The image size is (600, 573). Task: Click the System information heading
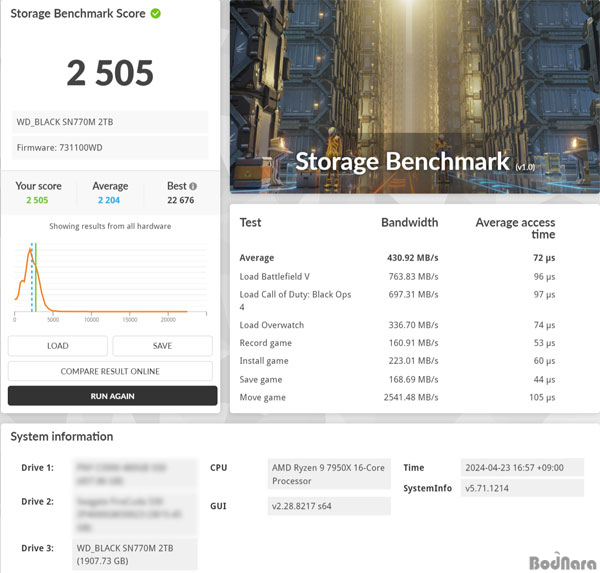62,436
